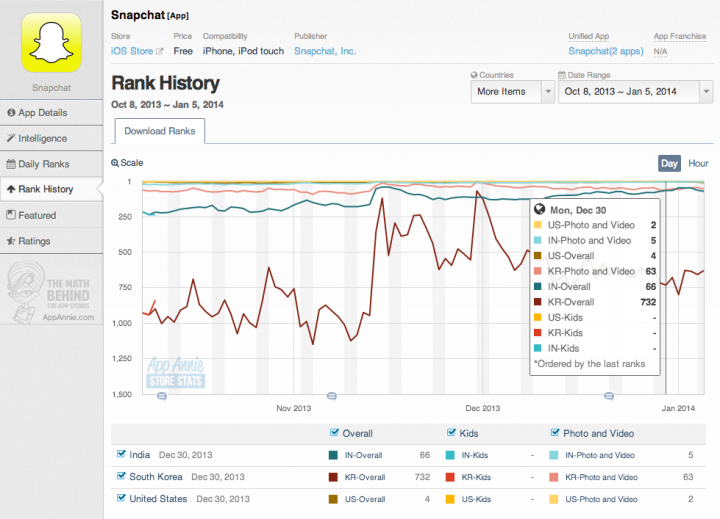
Task: Click KR-Photo and Video swatch in table
Action: point(554,477)
